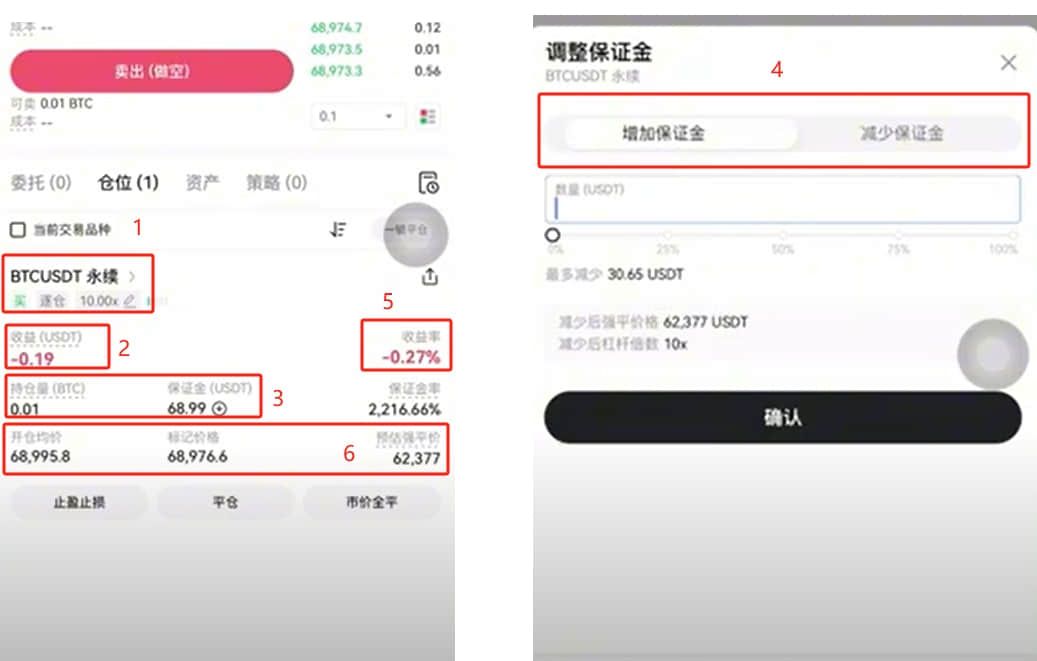Screen dimensions: 1037x661
Task: Click the 数量 (USDT) input field
Action: 782,199
